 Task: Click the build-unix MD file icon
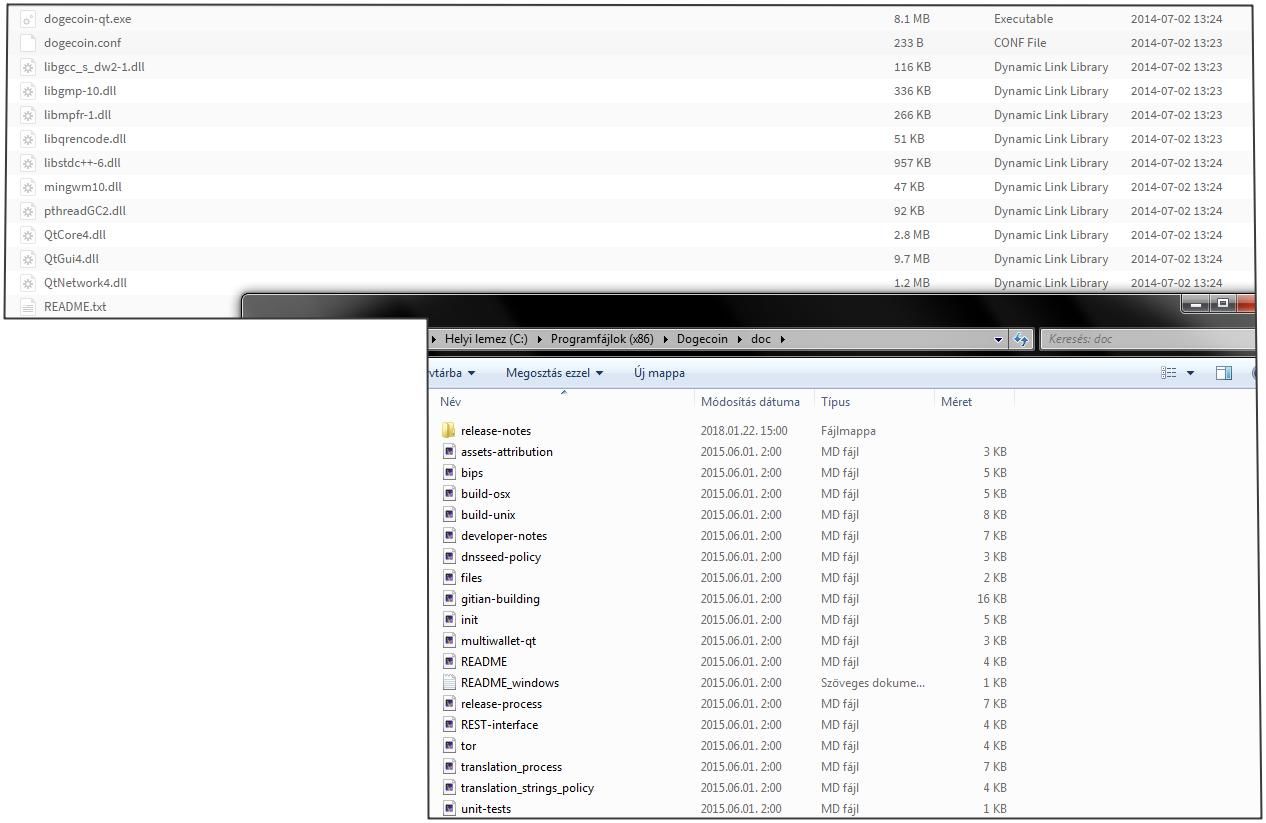[449, 515]
